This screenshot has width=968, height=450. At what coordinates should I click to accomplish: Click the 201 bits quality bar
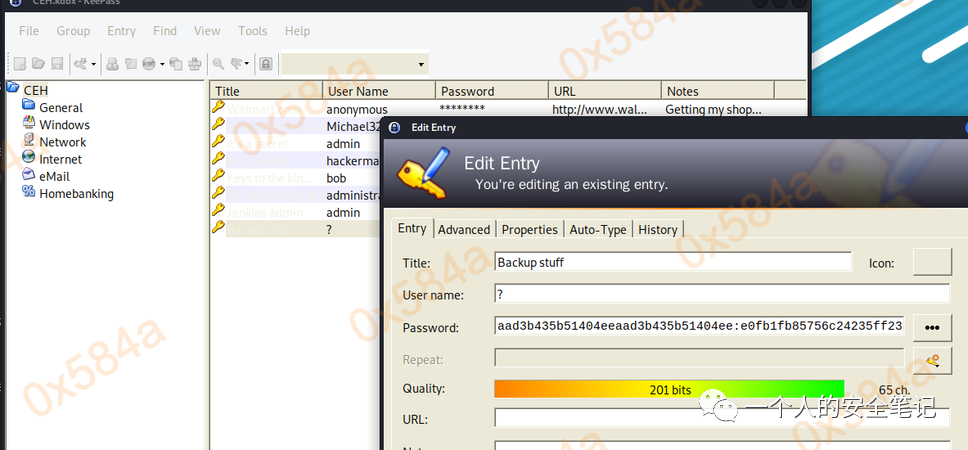[669, 390]
